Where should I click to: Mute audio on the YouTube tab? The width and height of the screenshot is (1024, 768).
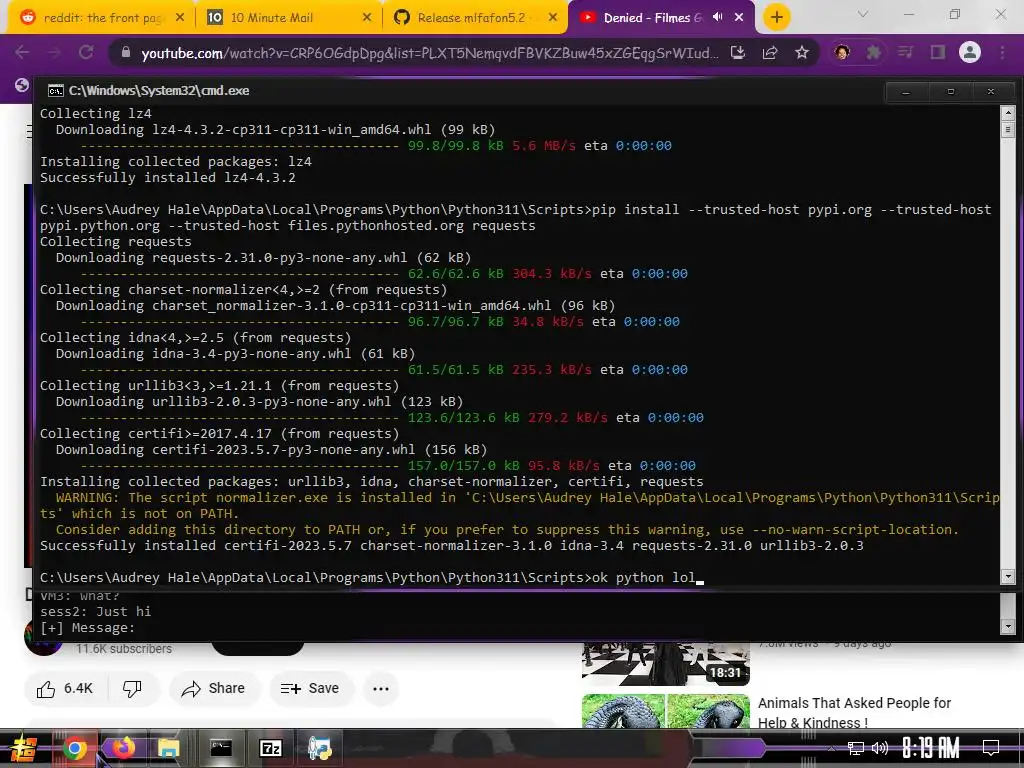point(718,18)
